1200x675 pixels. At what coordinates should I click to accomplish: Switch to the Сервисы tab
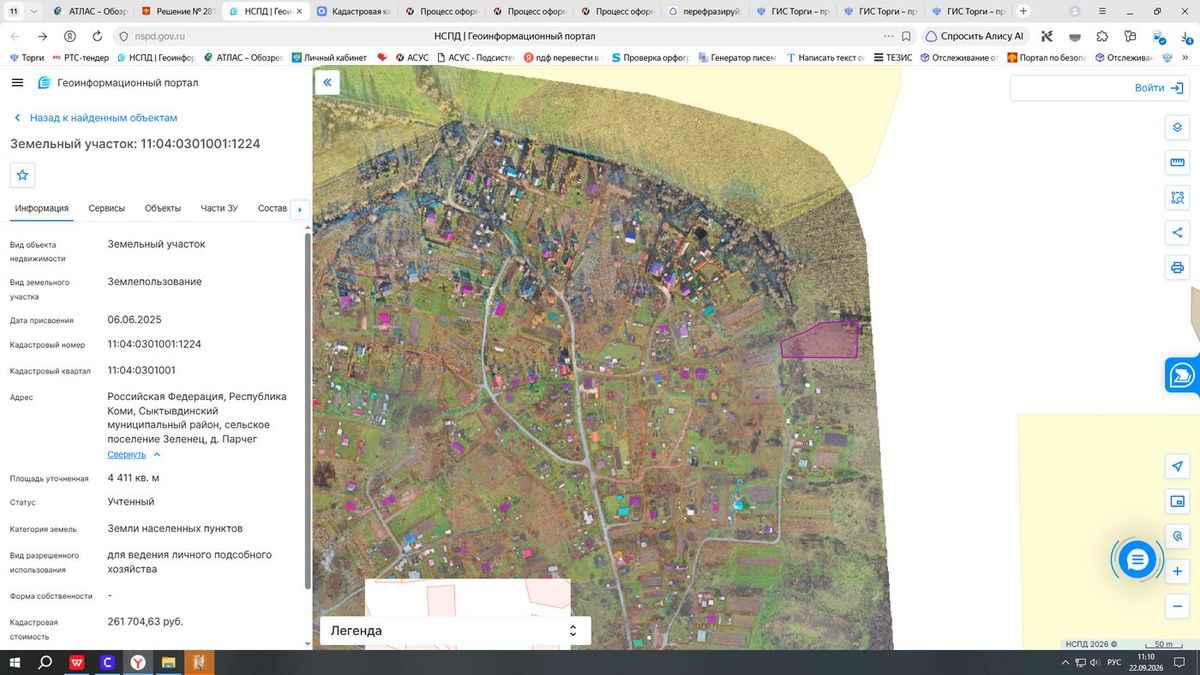click(x=107, y=208)
